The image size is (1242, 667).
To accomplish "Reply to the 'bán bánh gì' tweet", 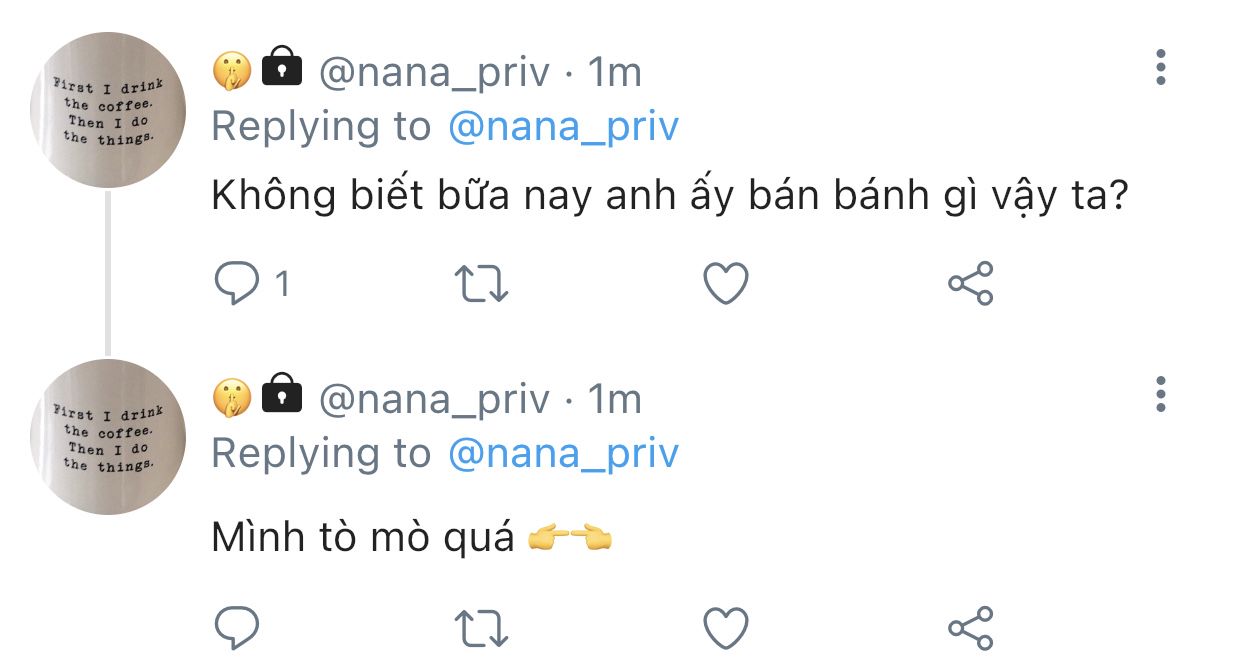I will [x=237, y=284].
